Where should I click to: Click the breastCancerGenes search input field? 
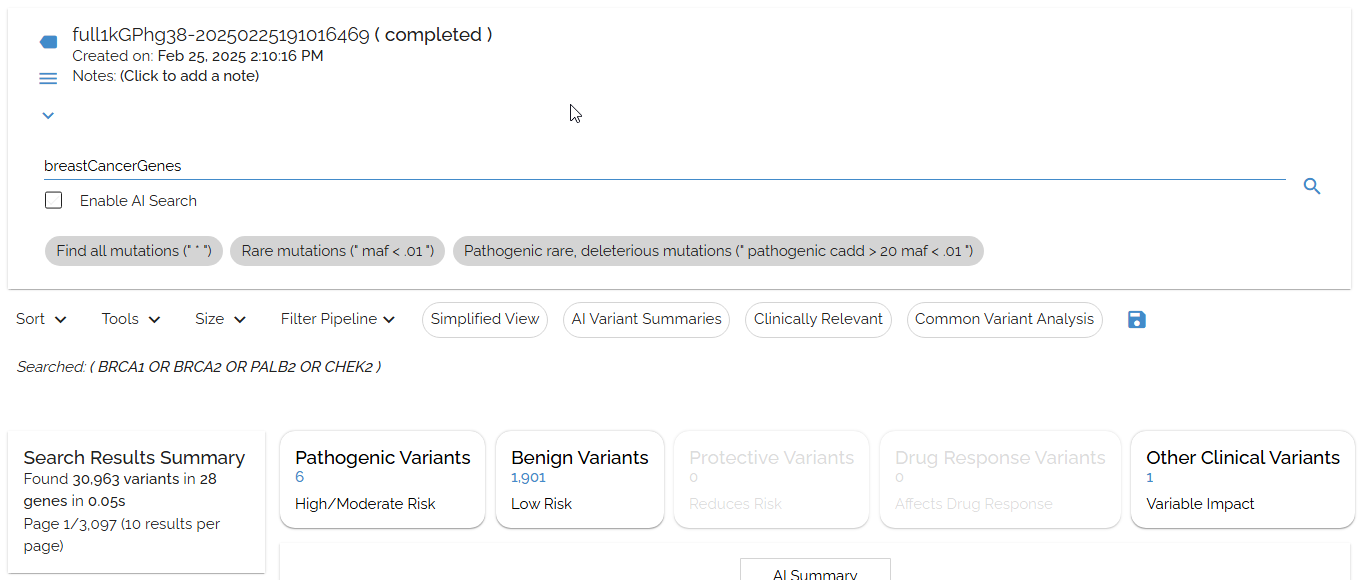(660, 166)
